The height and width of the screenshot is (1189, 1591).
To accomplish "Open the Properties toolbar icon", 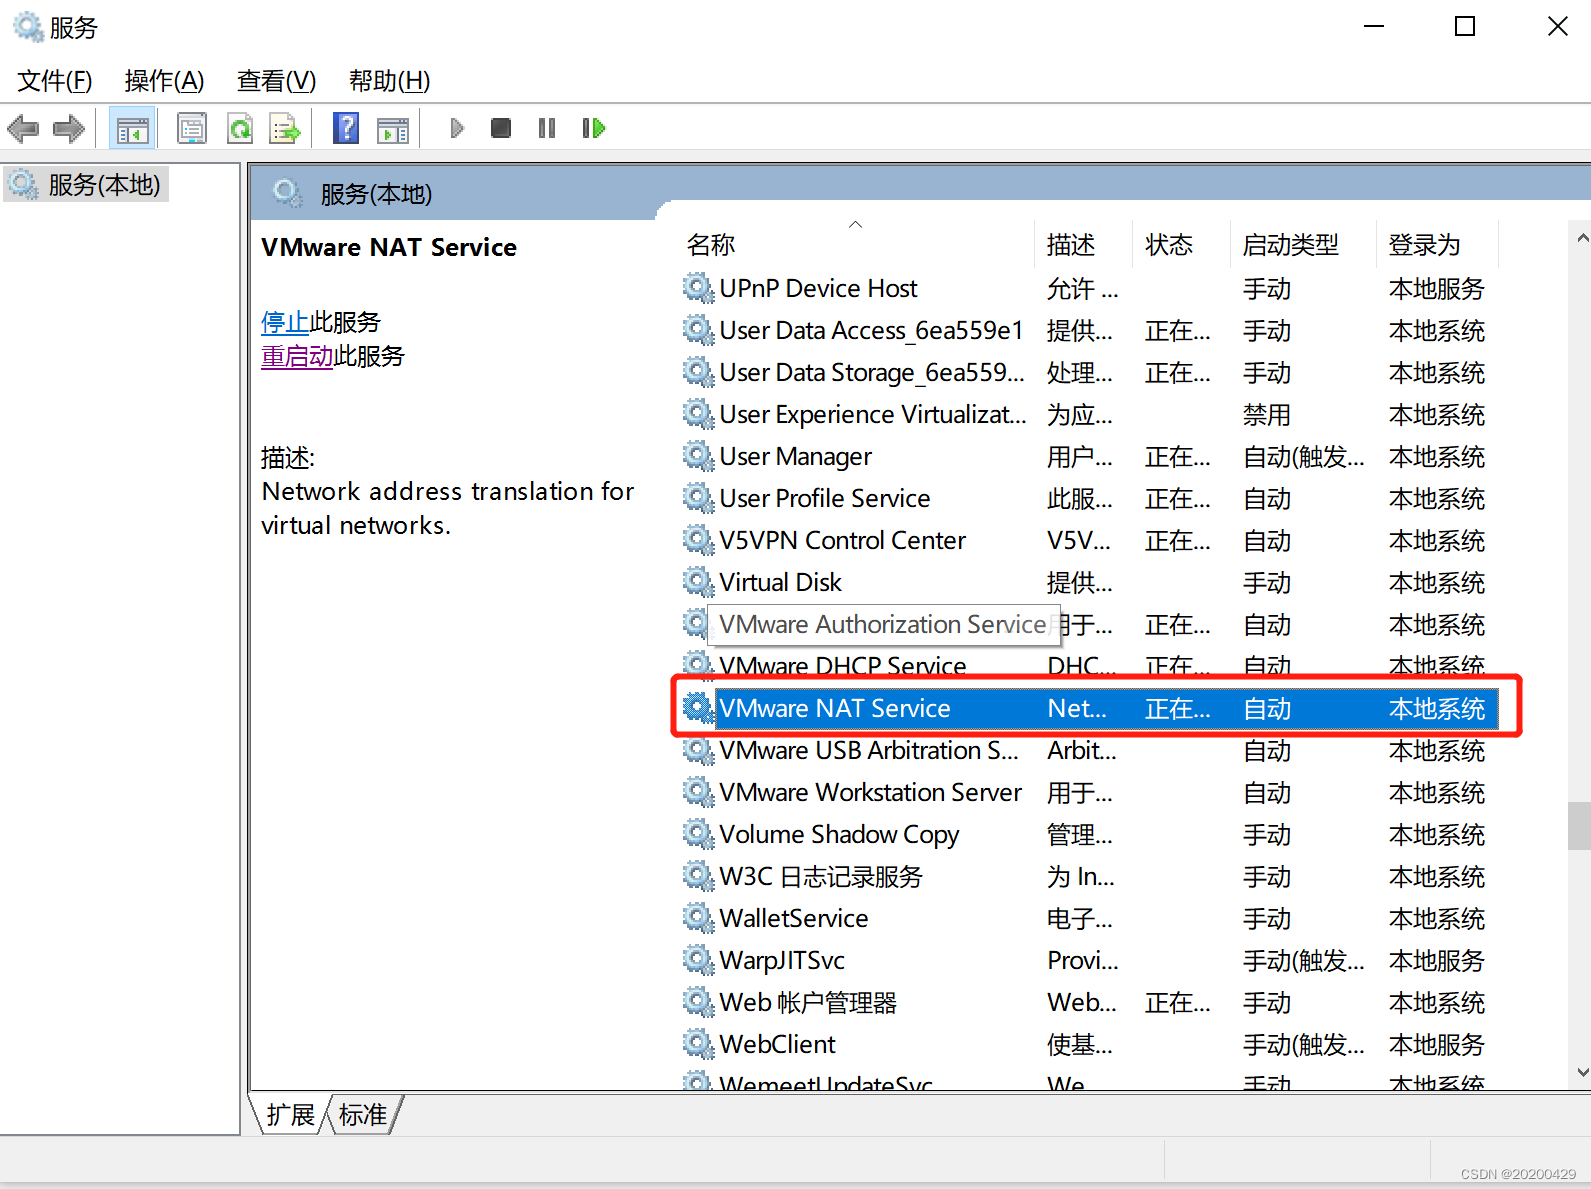I will tap(191, 128).
